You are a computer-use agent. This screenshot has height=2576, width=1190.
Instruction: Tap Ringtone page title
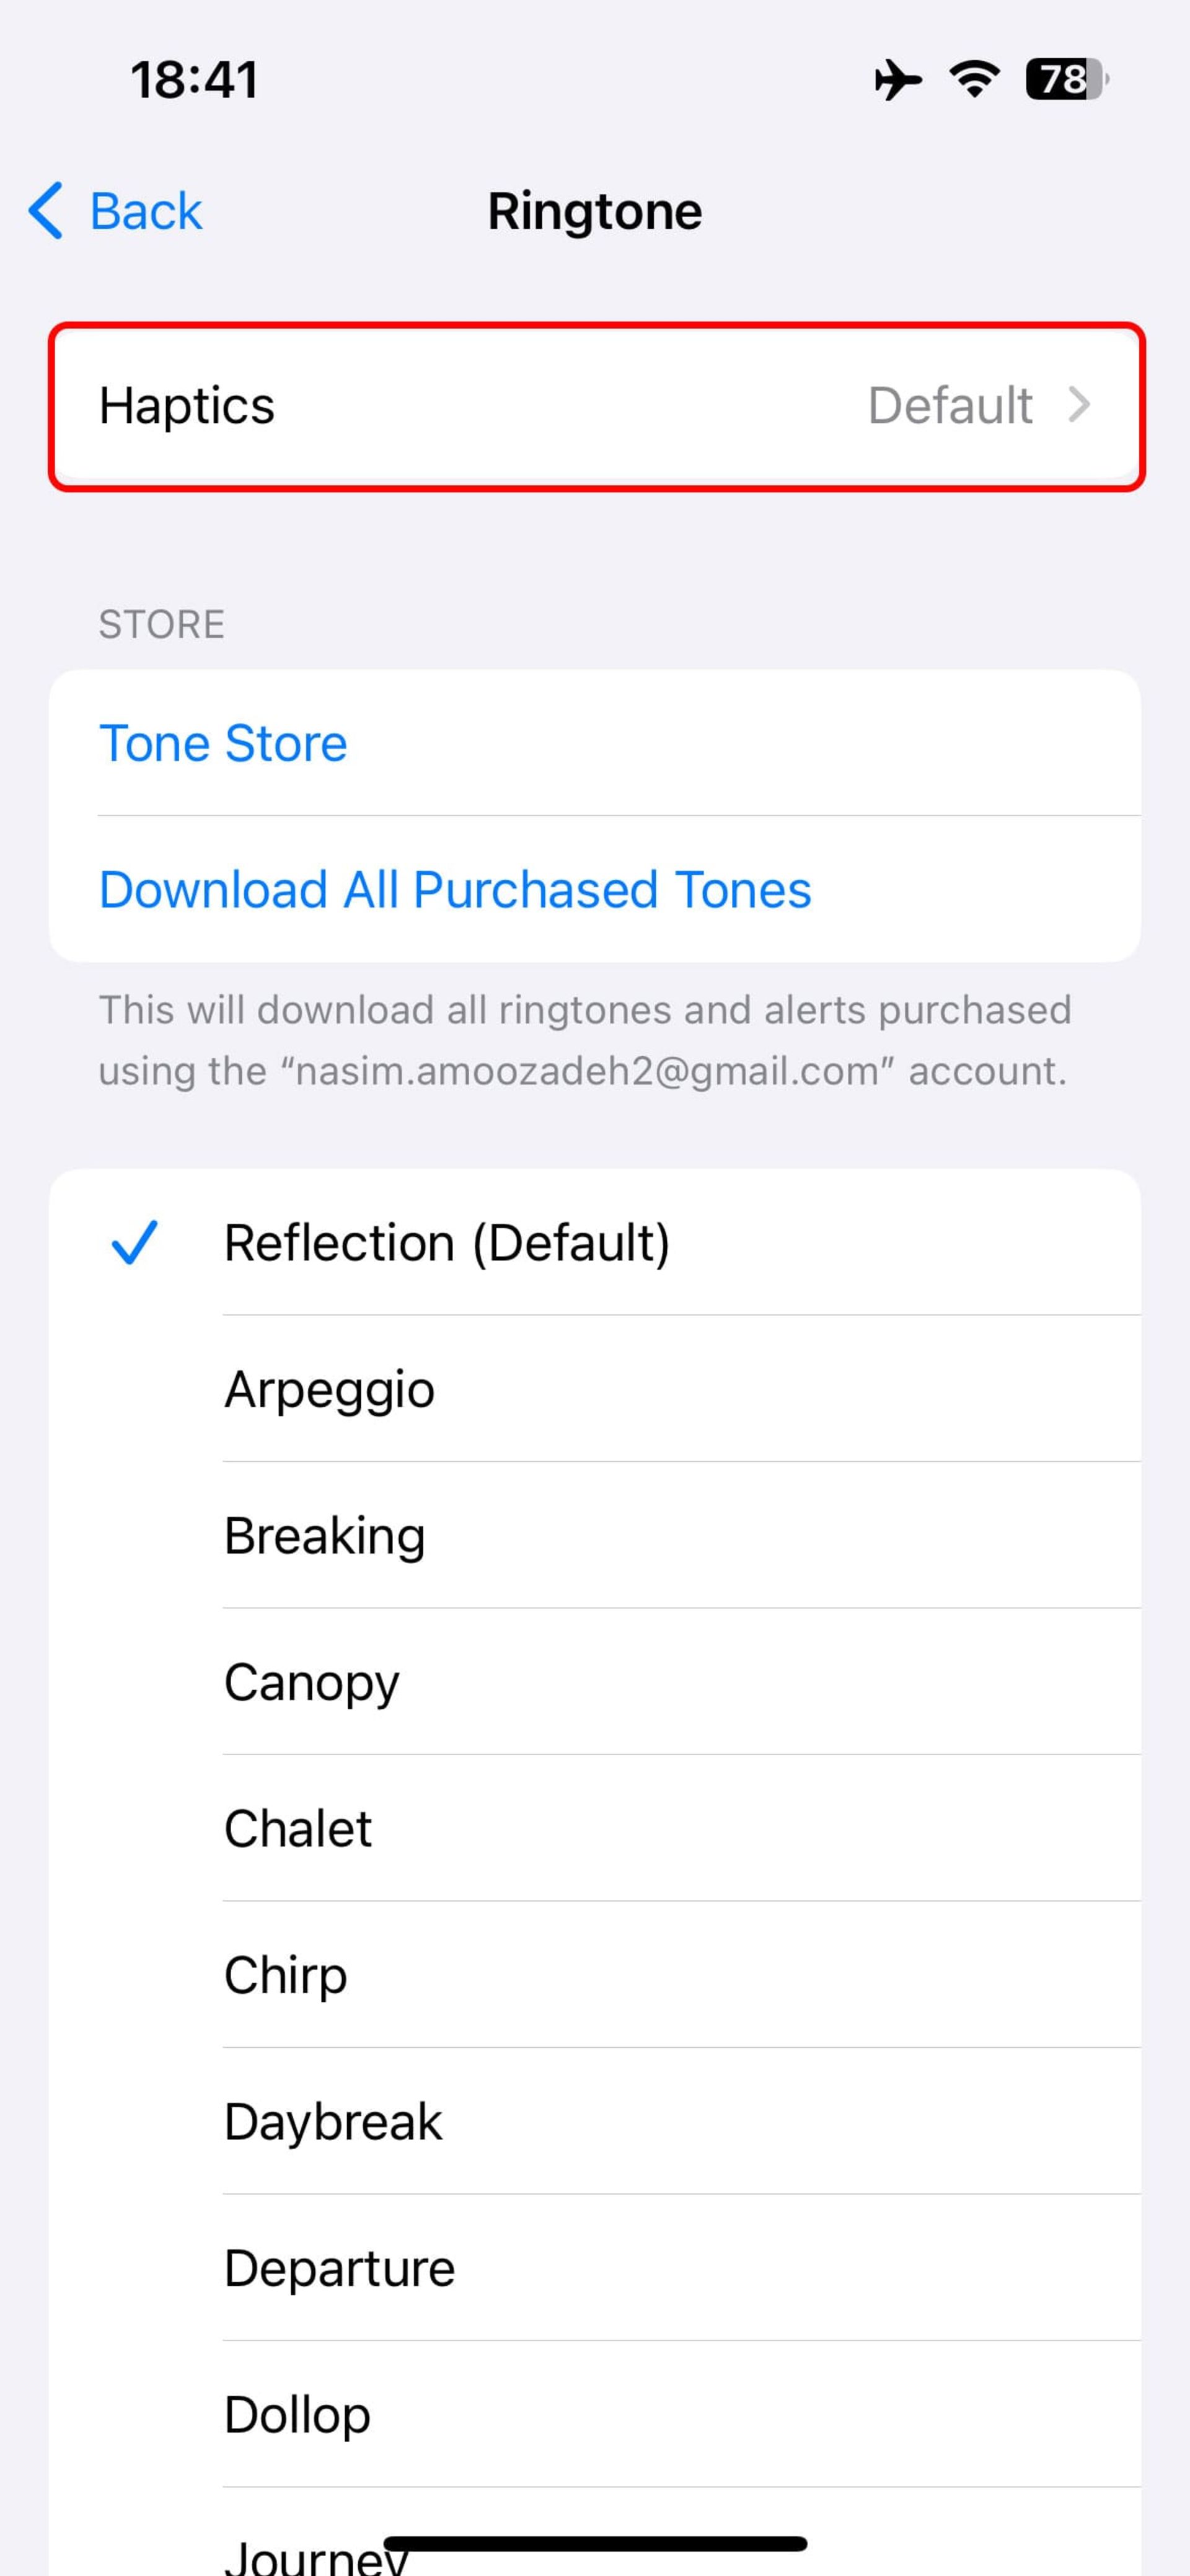[x=594, y=209]
